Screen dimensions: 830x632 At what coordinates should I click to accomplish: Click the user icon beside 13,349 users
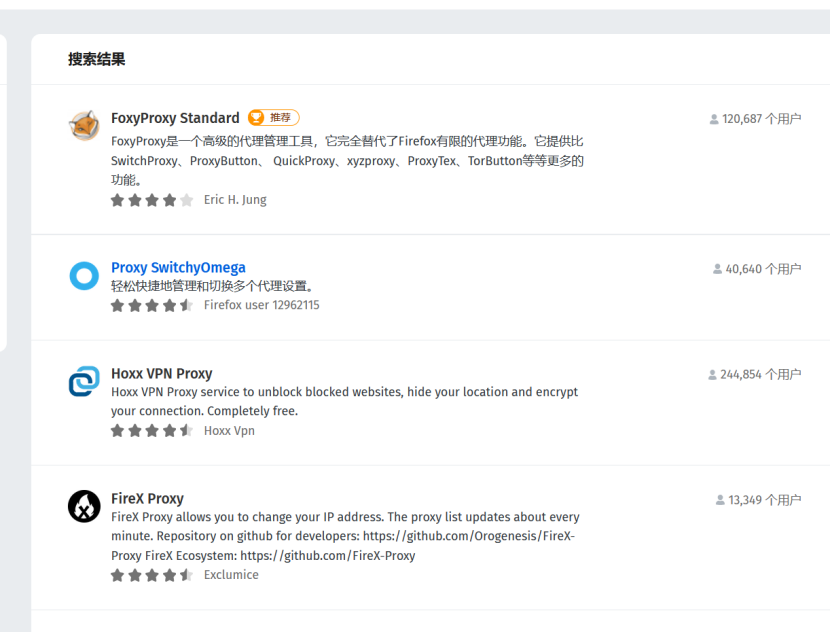(x=720, y=500)
